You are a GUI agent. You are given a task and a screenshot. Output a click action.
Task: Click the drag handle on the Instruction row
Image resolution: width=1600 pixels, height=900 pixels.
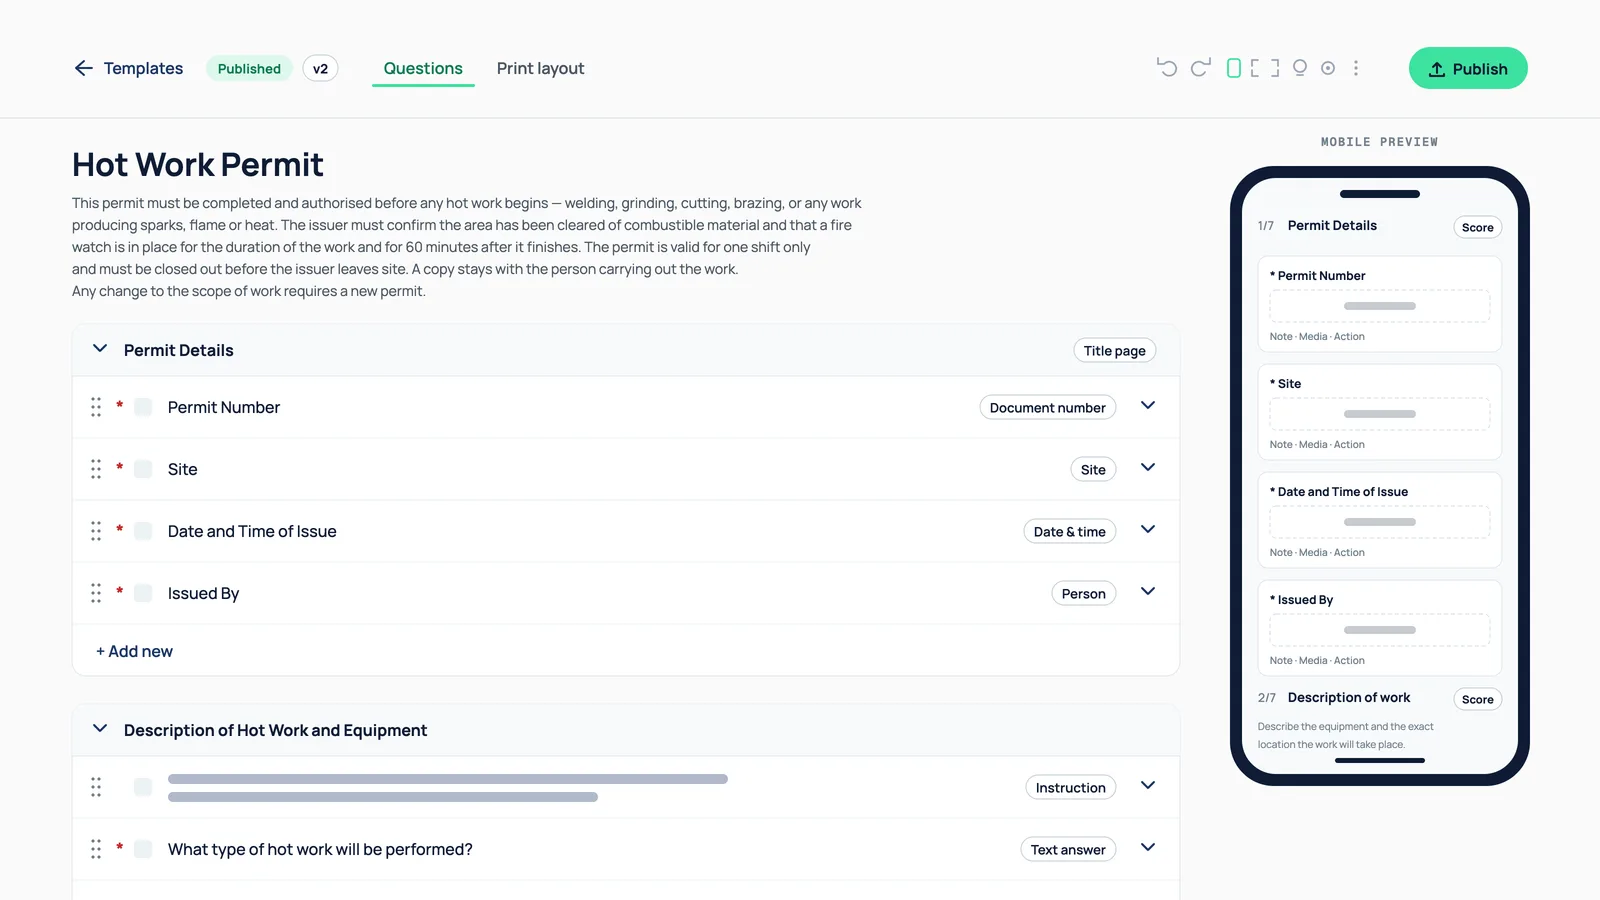point(96,787)
